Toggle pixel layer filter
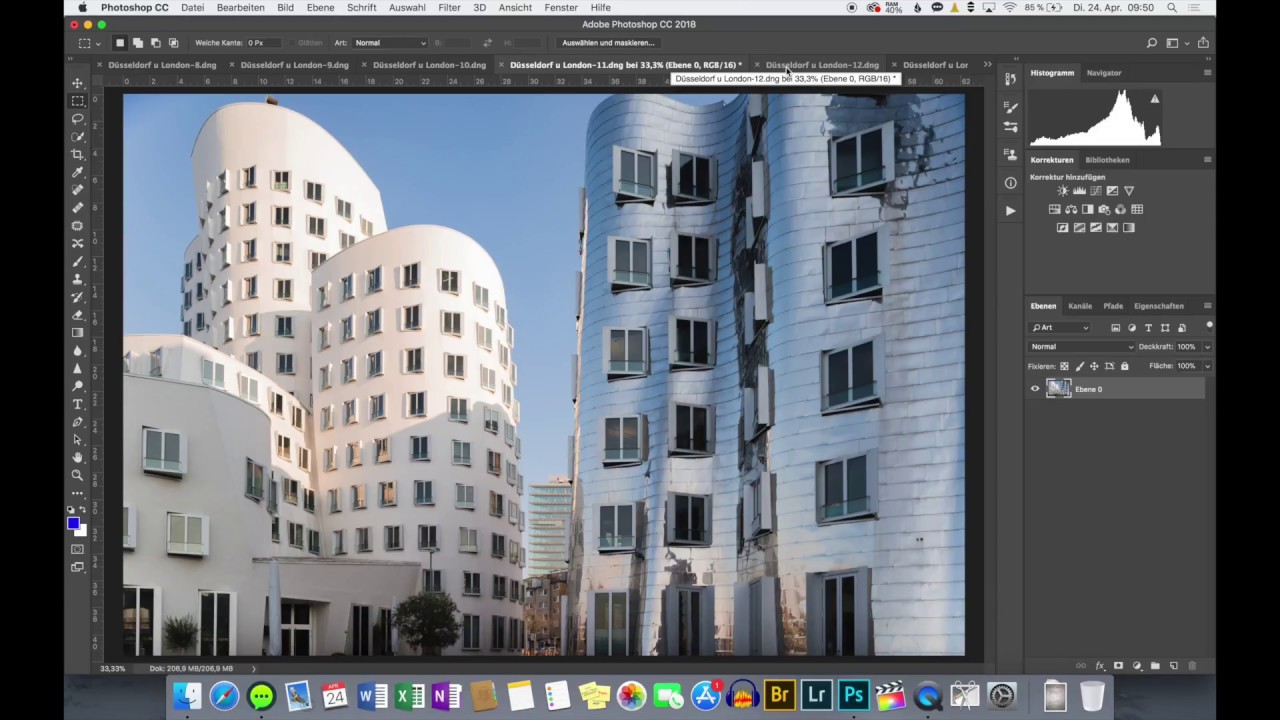Screen dimensions: 1280x720 [x=1116, y=328]
